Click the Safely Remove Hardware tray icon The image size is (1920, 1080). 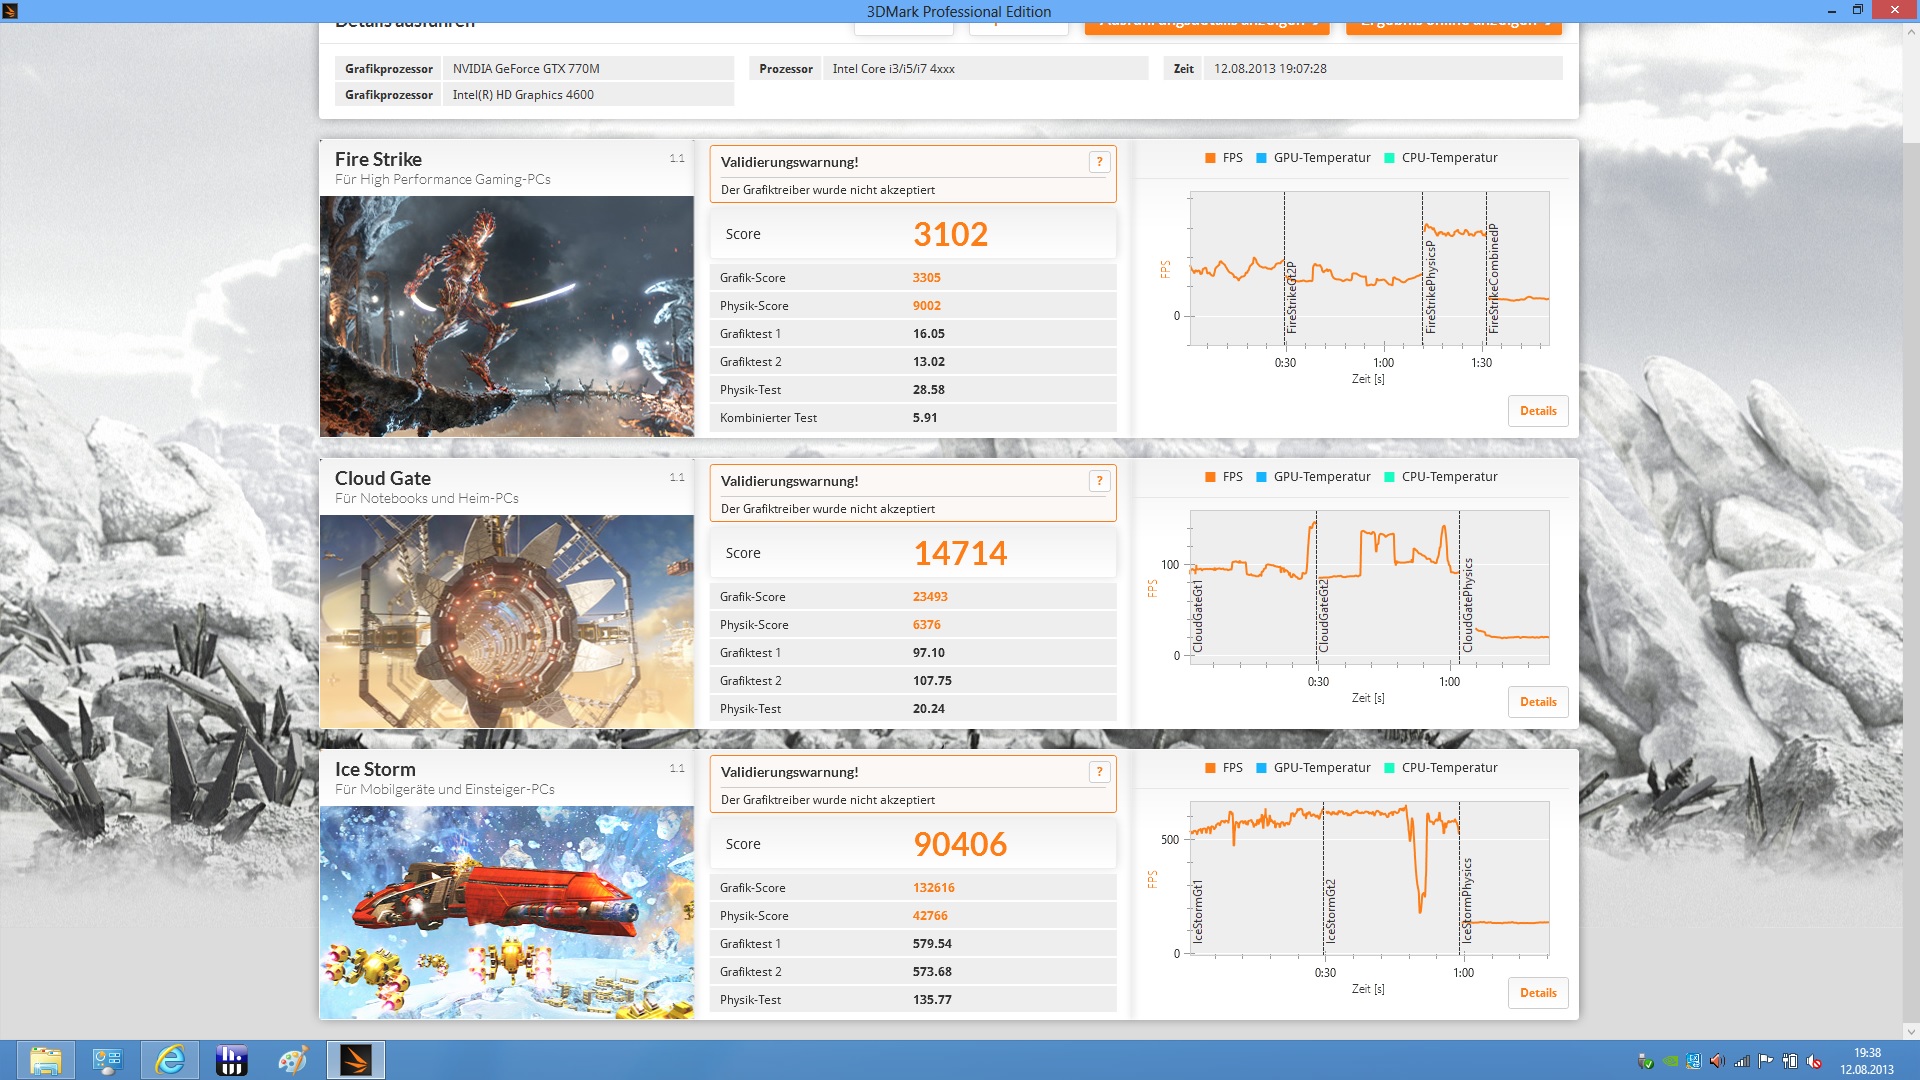tap(1645, 1061)
